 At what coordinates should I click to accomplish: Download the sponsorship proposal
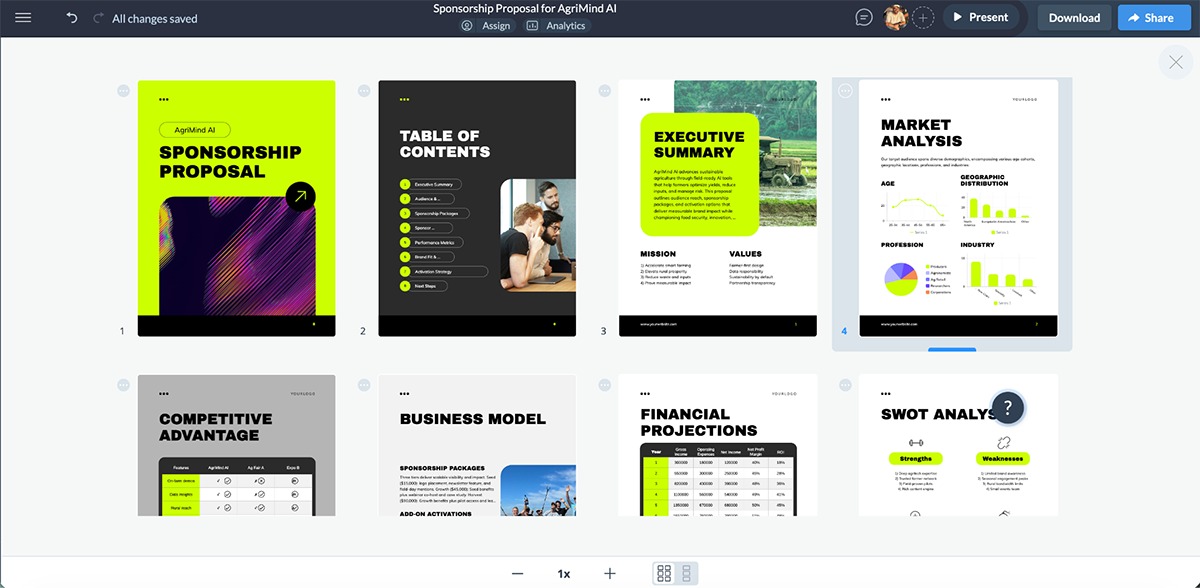1073,17
